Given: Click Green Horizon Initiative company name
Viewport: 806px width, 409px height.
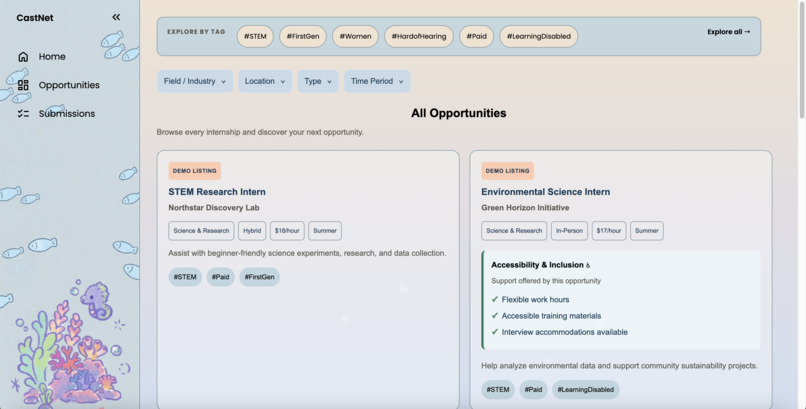Looking at the screenshot, I should (525, 208).
